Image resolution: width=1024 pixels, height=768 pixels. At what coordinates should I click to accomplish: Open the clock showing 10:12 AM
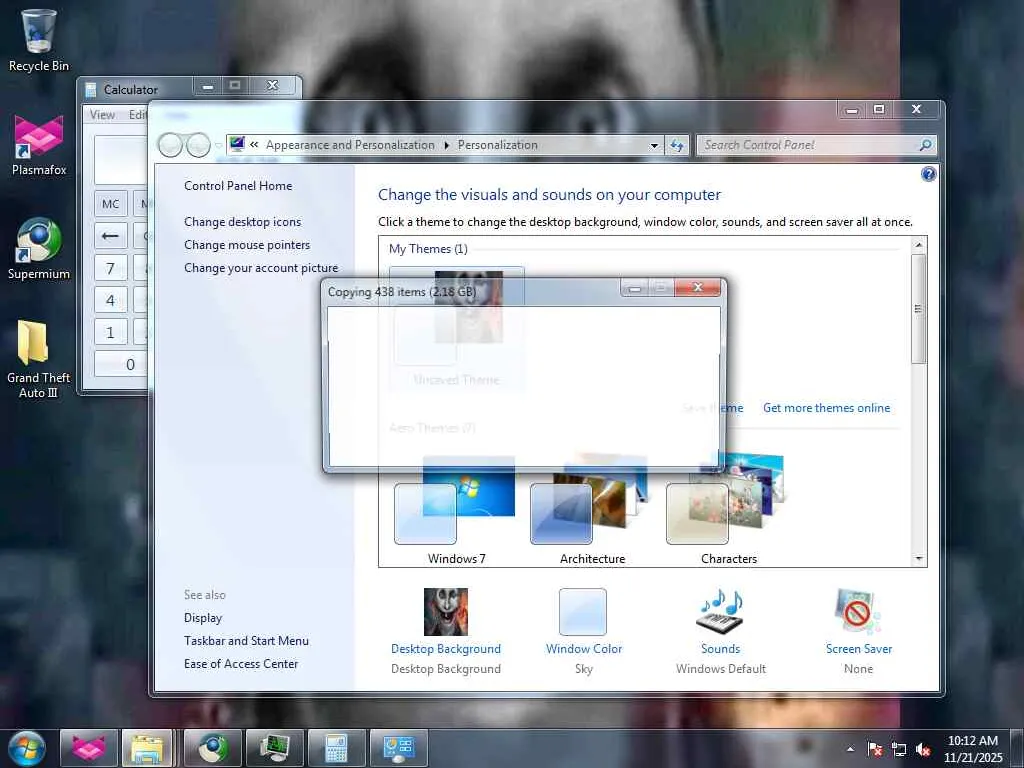(972, 748)
